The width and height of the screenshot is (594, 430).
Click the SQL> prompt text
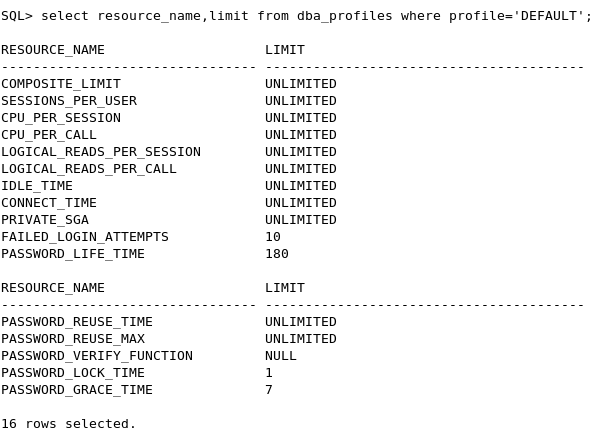point(17,16)
